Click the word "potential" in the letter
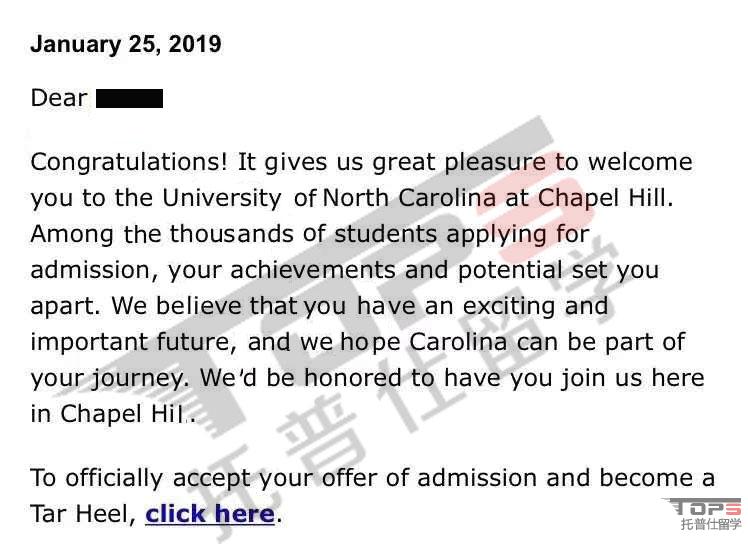This screenshot has width=748, height=544. click(510, 271)
